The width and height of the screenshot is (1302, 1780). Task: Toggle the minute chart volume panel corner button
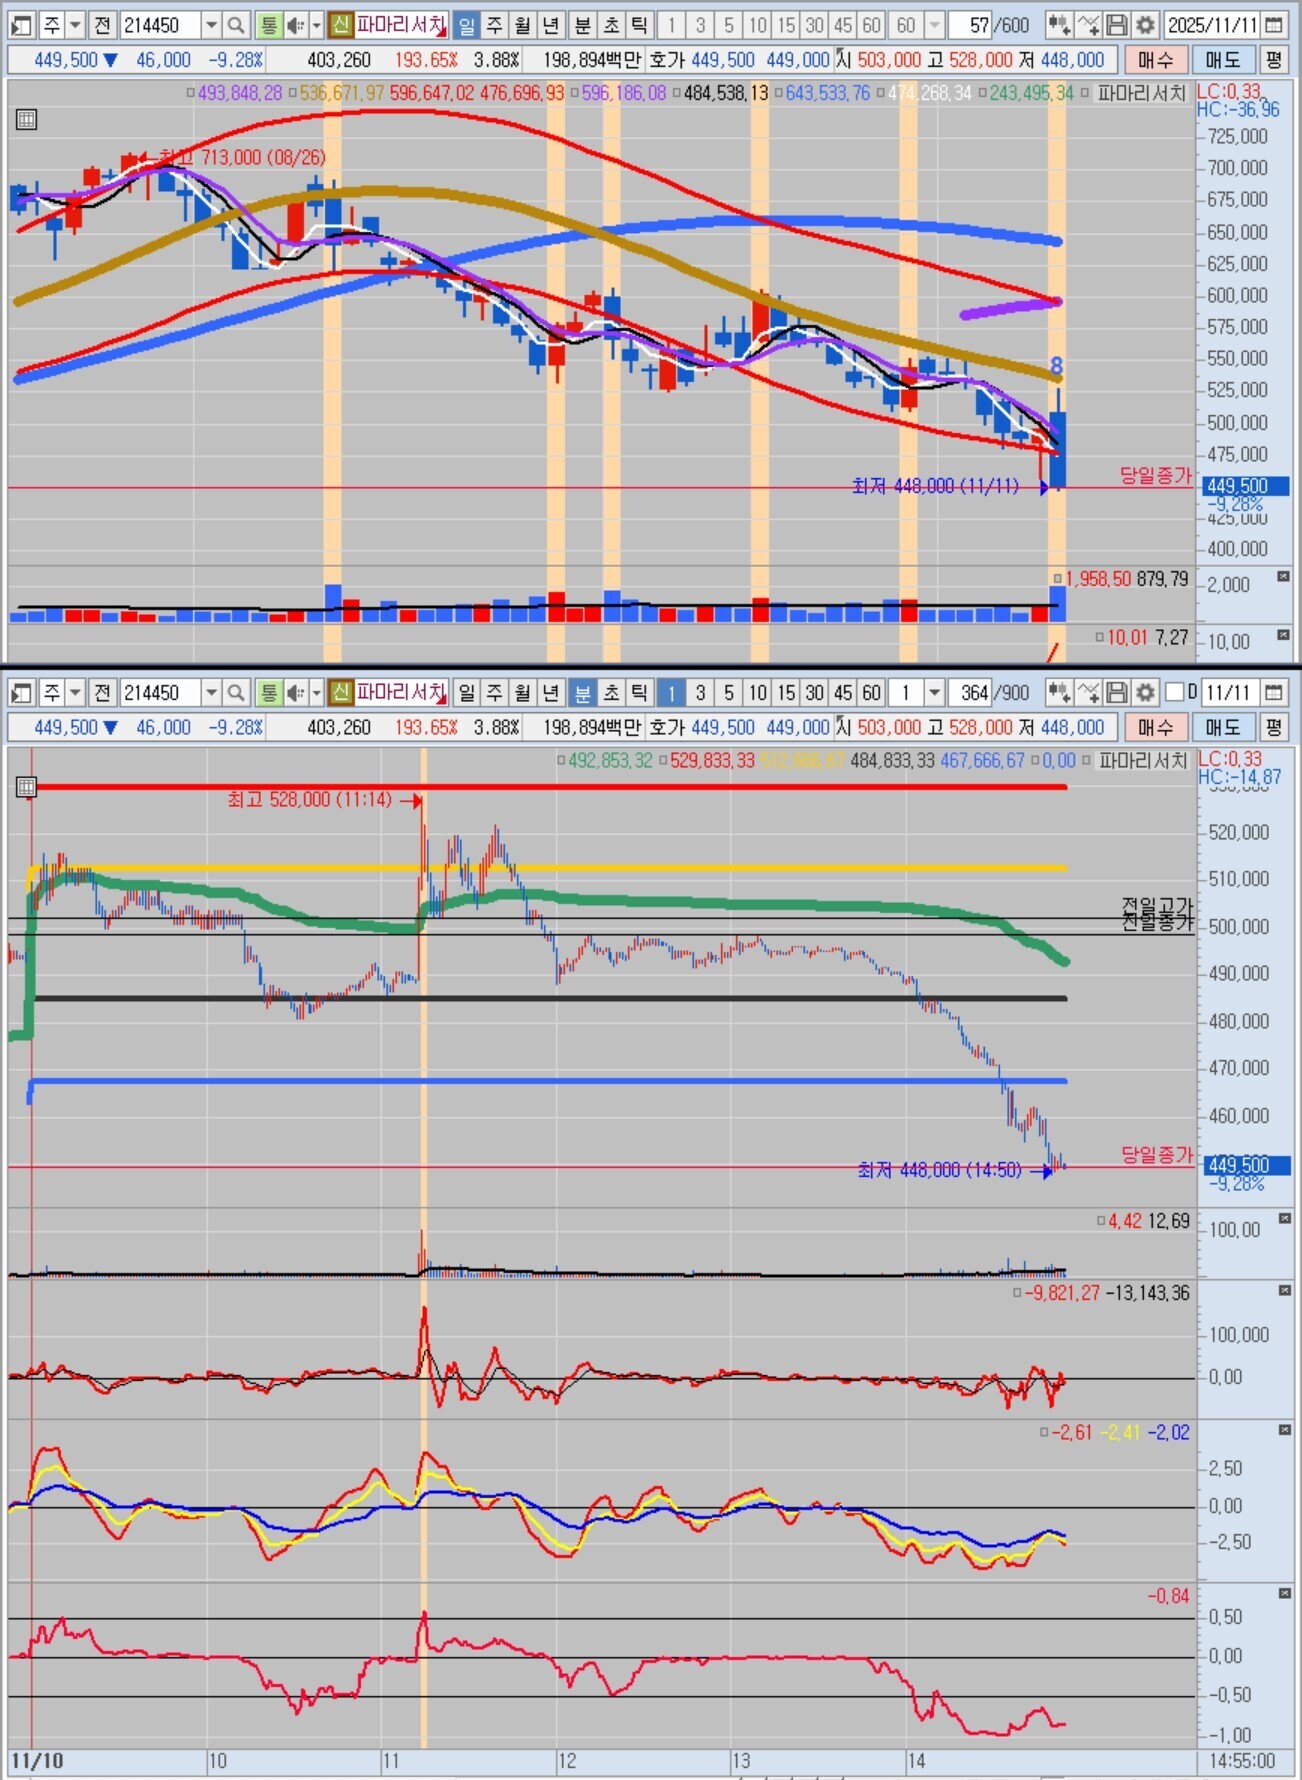[1284, 1218]
